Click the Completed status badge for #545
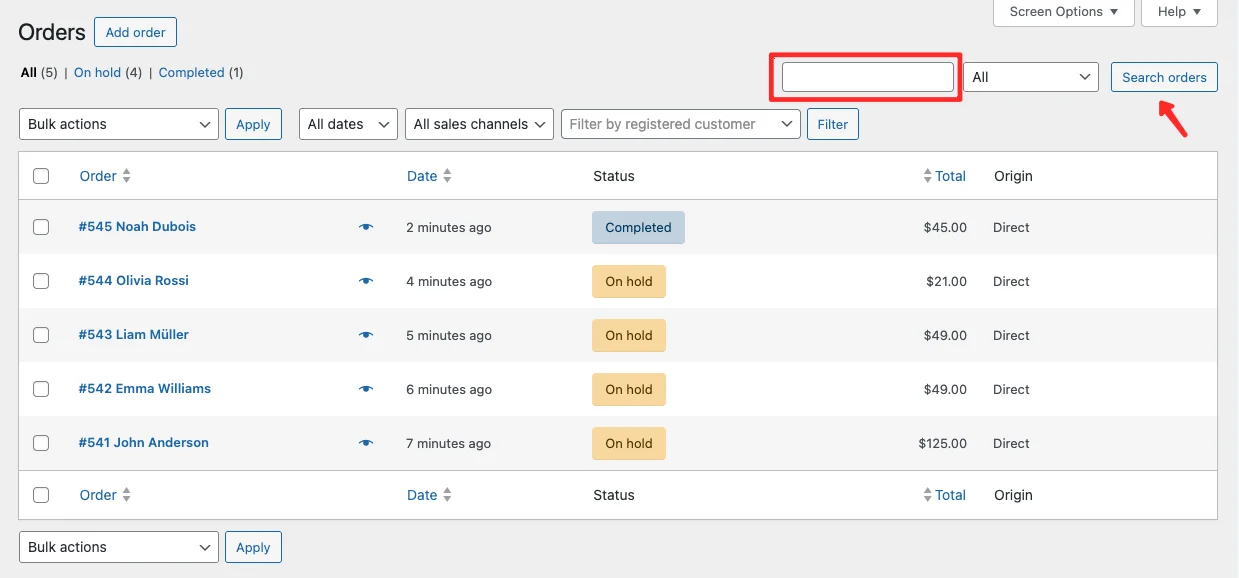1239x578 pixels. (x=638, y=227)
